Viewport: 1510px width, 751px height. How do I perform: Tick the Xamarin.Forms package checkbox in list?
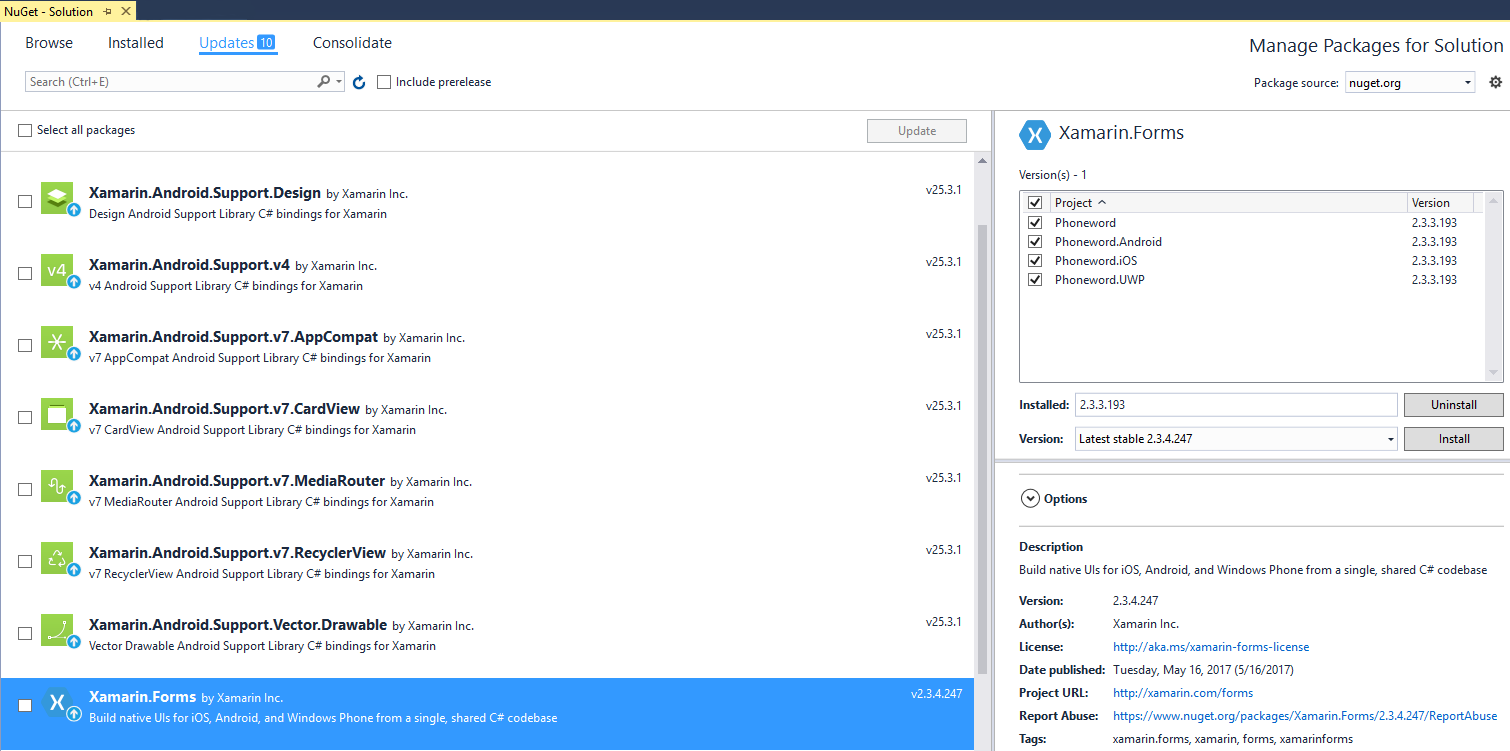click(25, 705)
